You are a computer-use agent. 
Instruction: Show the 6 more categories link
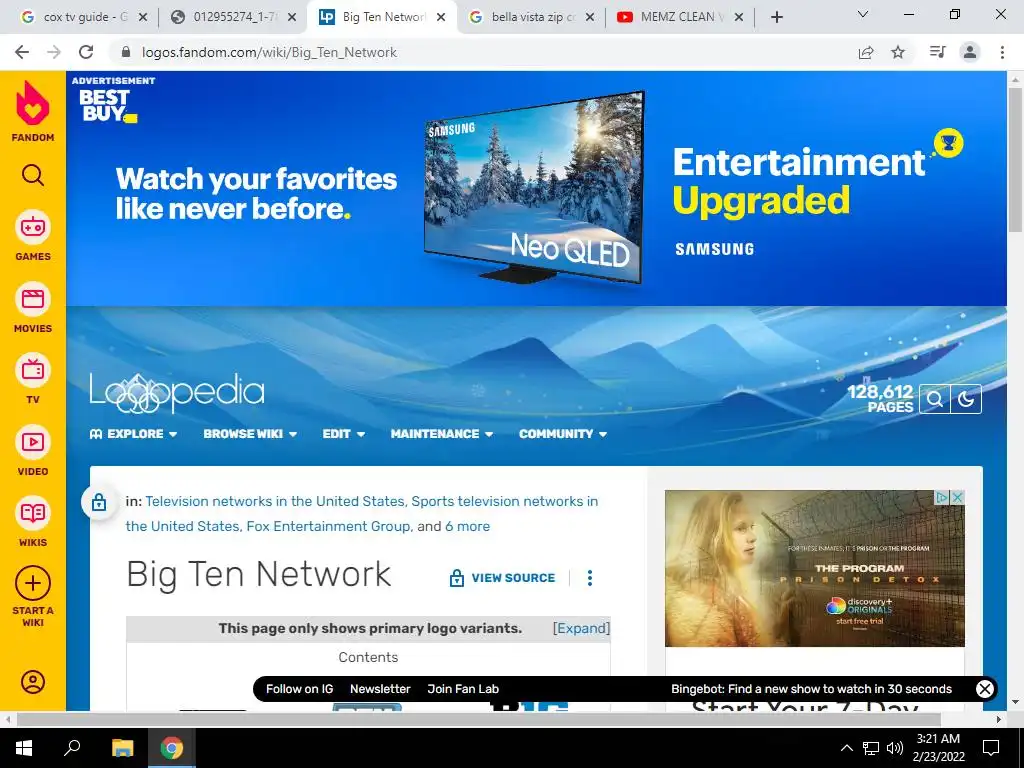click(468, 526)
